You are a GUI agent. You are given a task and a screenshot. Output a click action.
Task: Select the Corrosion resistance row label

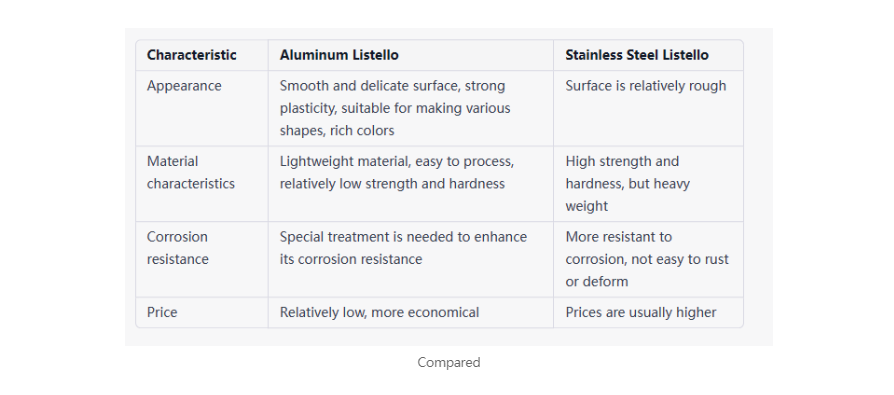(178, 248)
